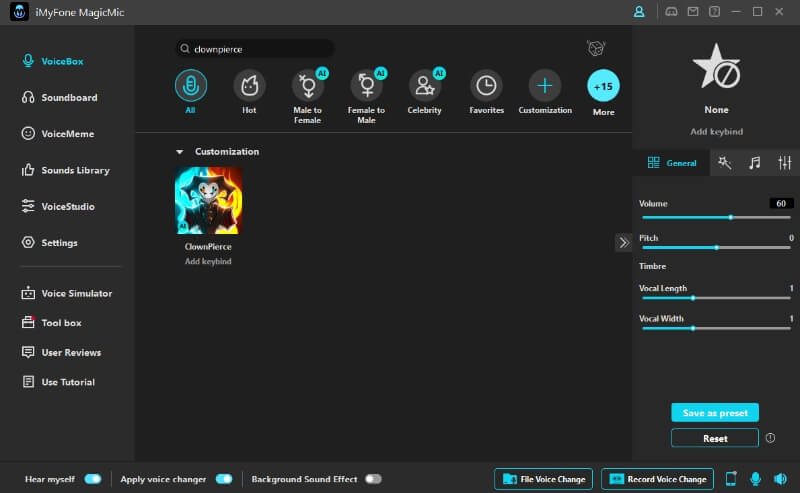Screen dimensions: 800x493
Task: Go to VoiceMeme in sidebar
Action: click(x=58, y=134)
